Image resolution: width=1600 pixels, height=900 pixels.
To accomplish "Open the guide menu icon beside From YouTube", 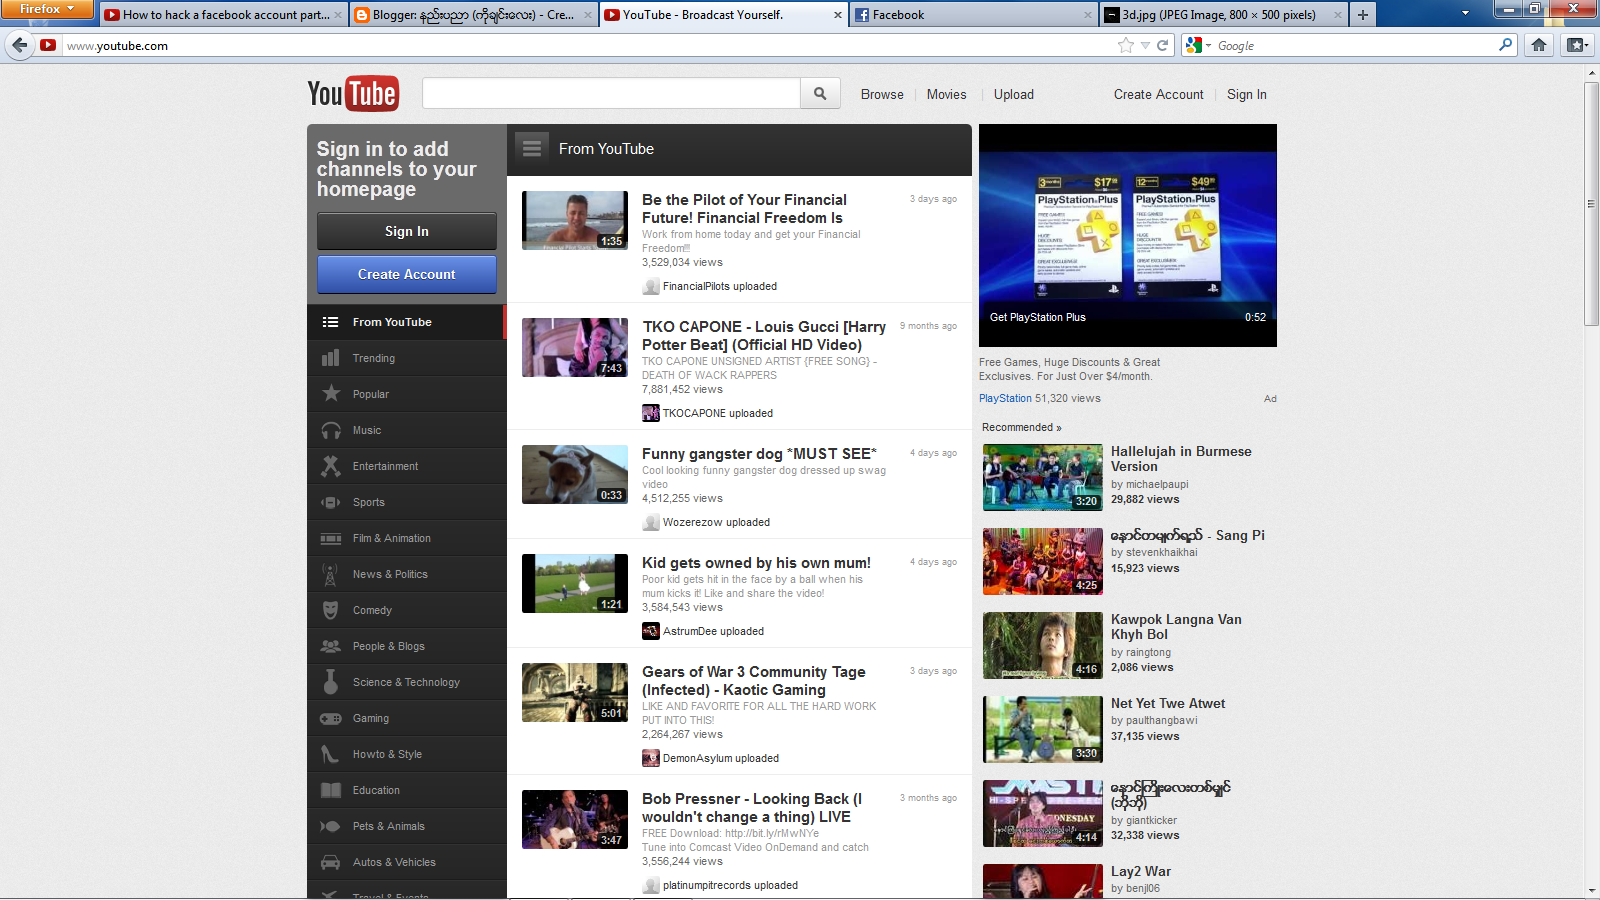I will 532,148.
